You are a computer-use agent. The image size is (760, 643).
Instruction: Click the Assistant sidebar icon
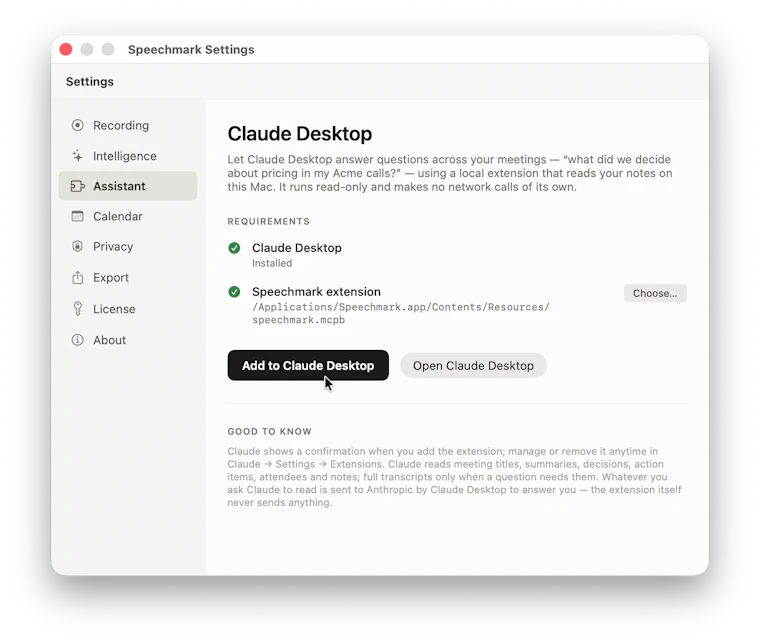pyautogui.click(x=78, y=186)
